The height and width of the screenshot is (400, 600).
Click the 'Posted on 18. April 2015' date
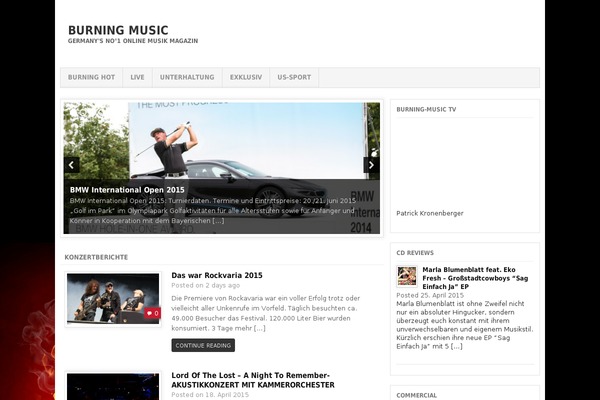(x=210, y=395)
